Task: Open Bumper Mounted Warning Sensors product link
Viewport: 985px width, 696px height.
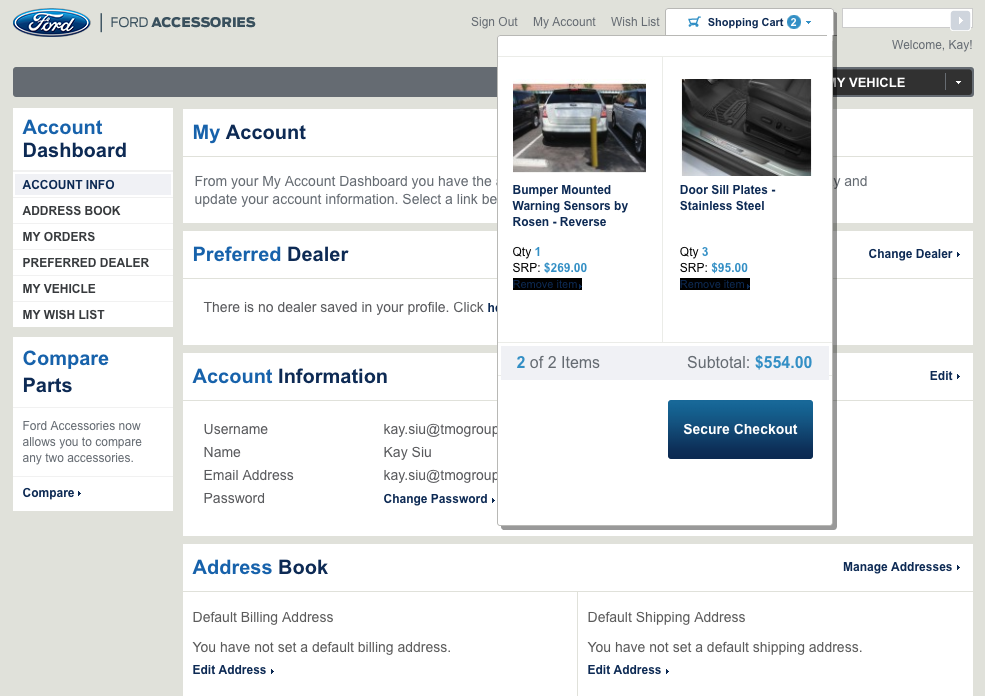Action: point(570,206)
